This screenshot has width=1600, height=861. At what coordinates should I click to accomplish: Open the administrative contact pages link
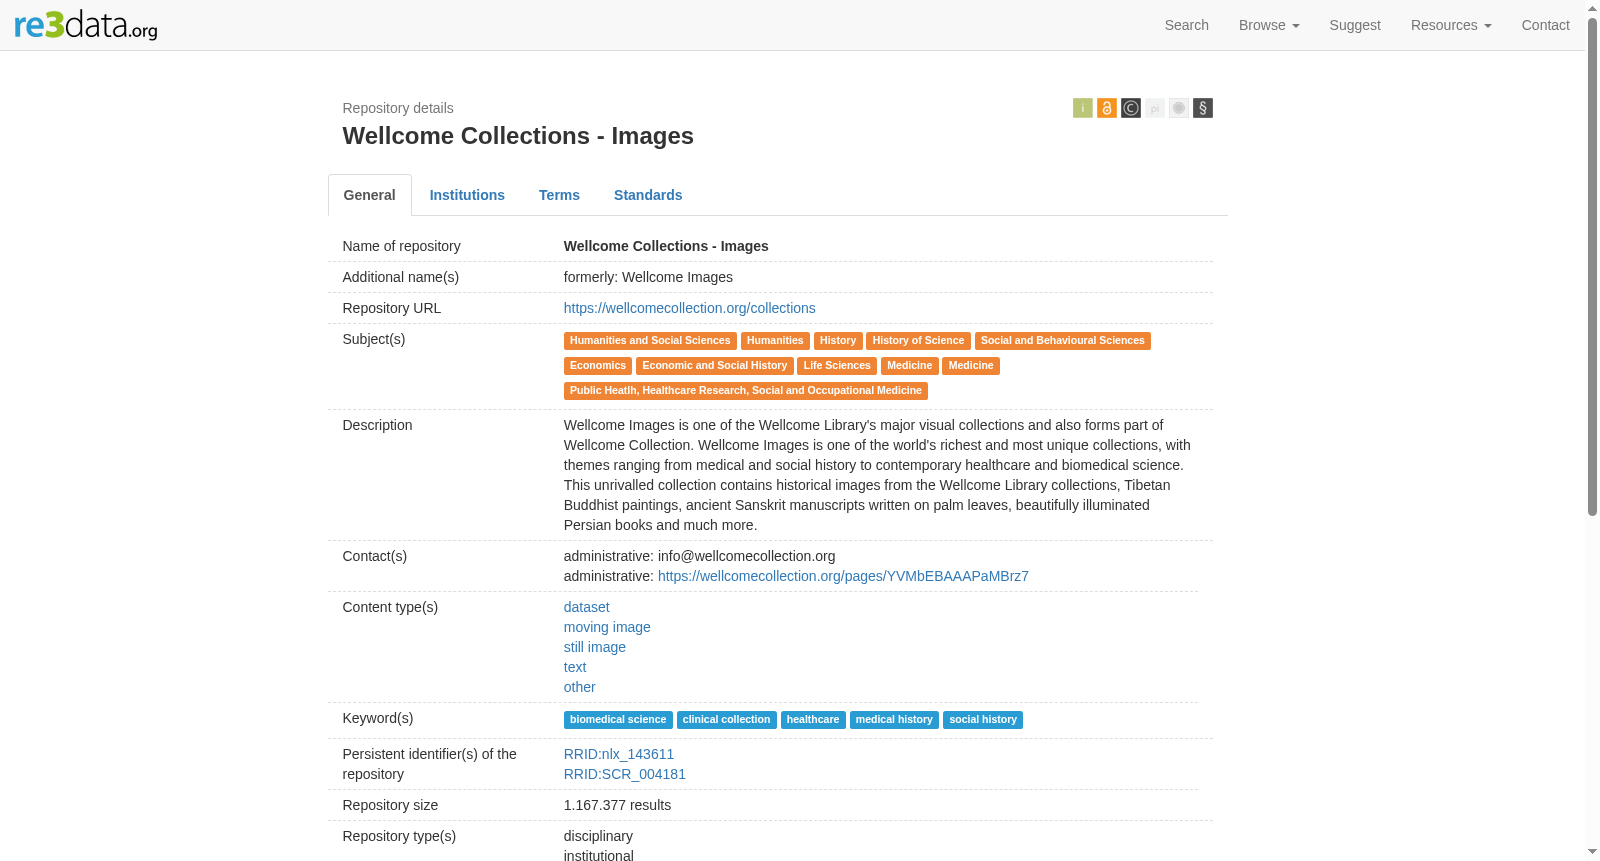point(843,576)
